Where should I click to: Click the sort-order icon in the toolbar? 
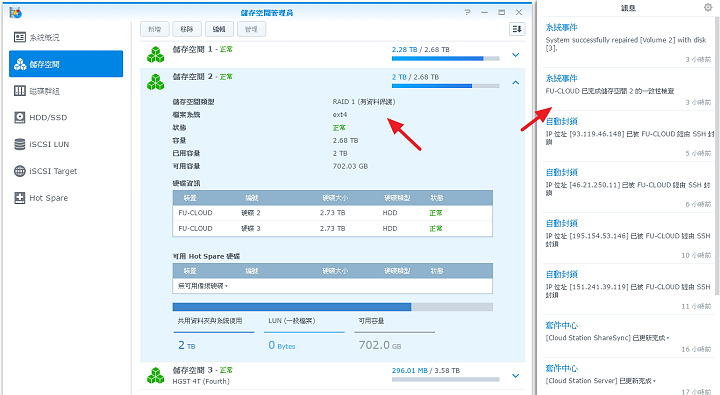pyautogui.click(x=517, y=29)
